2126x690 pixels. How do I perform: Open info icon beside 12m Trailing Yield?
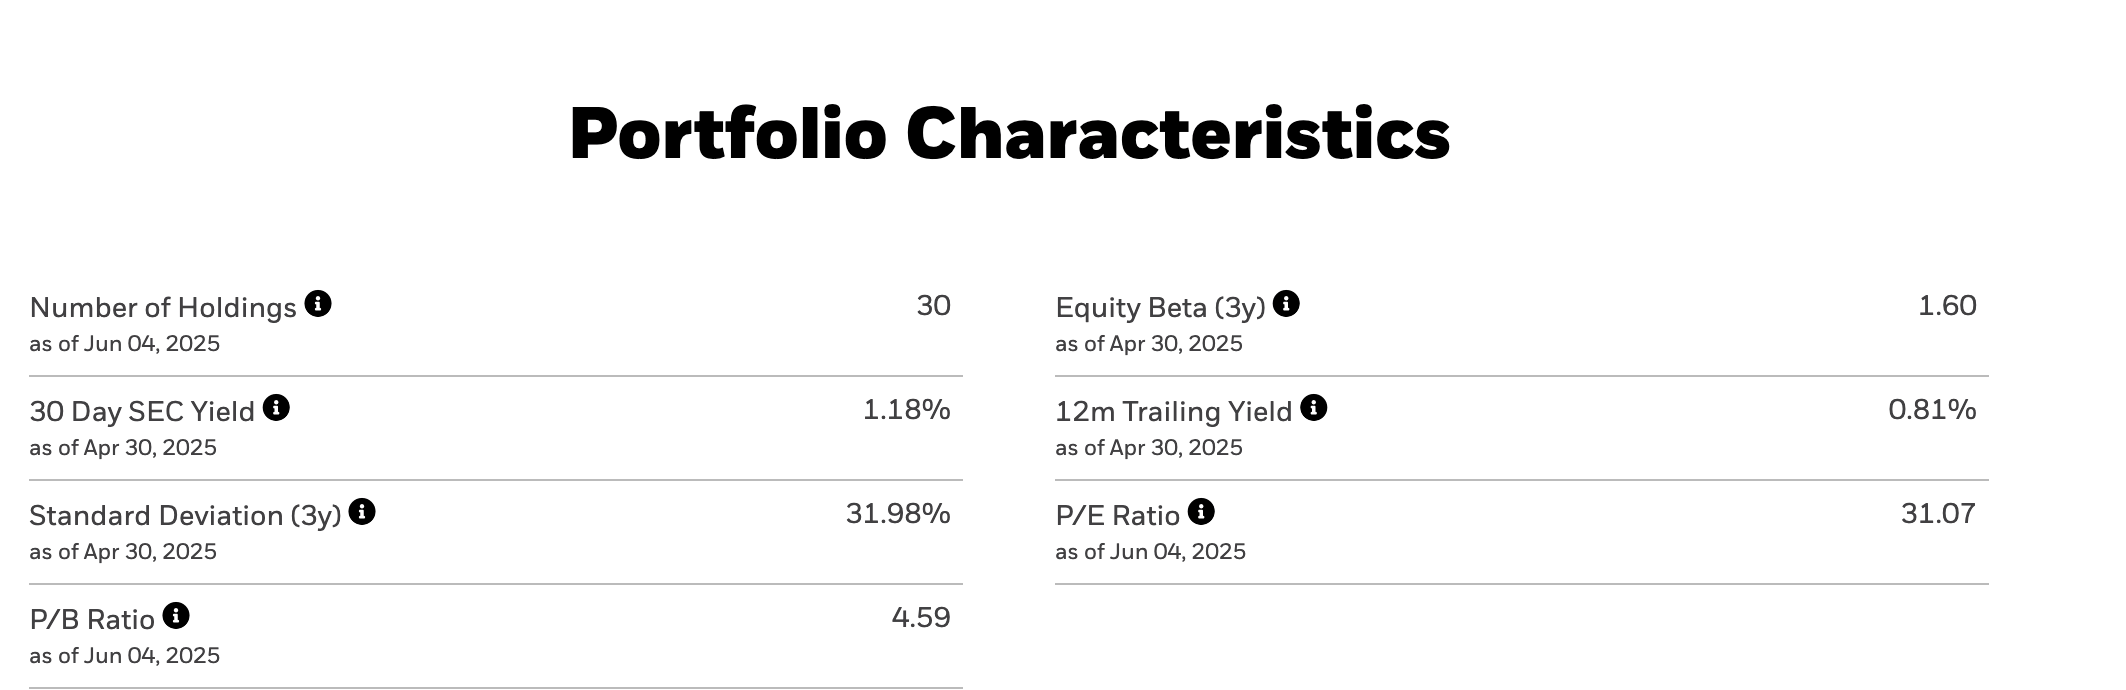(1313, 407)
